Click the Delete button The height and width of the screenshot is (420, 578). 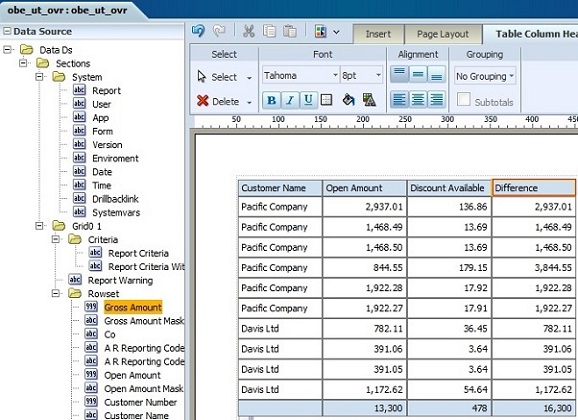coord(218,101)
